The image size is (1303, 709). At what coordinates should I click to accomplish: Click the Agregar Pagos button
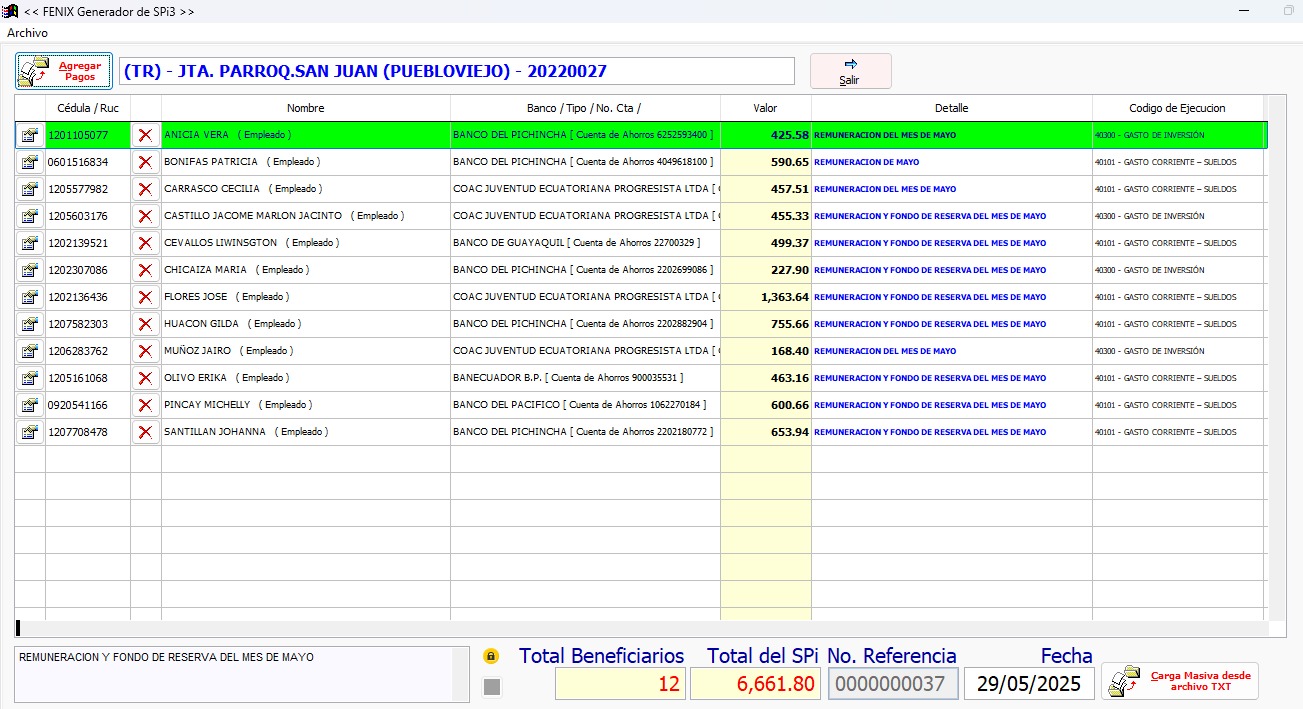tap(64, 71)
